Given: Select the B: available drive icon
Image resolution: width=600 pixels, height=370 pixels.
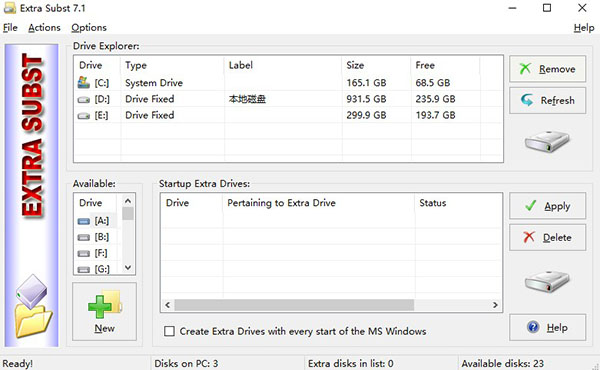Looking at the screenshot, I should tap(83, 238).
